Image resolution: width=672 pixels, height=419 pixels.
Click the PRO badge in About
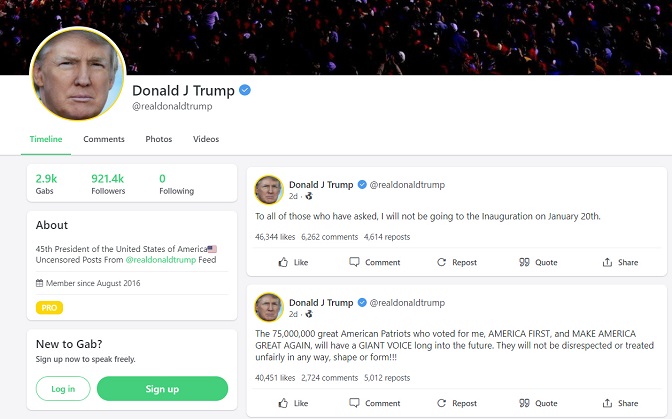pos(49,308)
